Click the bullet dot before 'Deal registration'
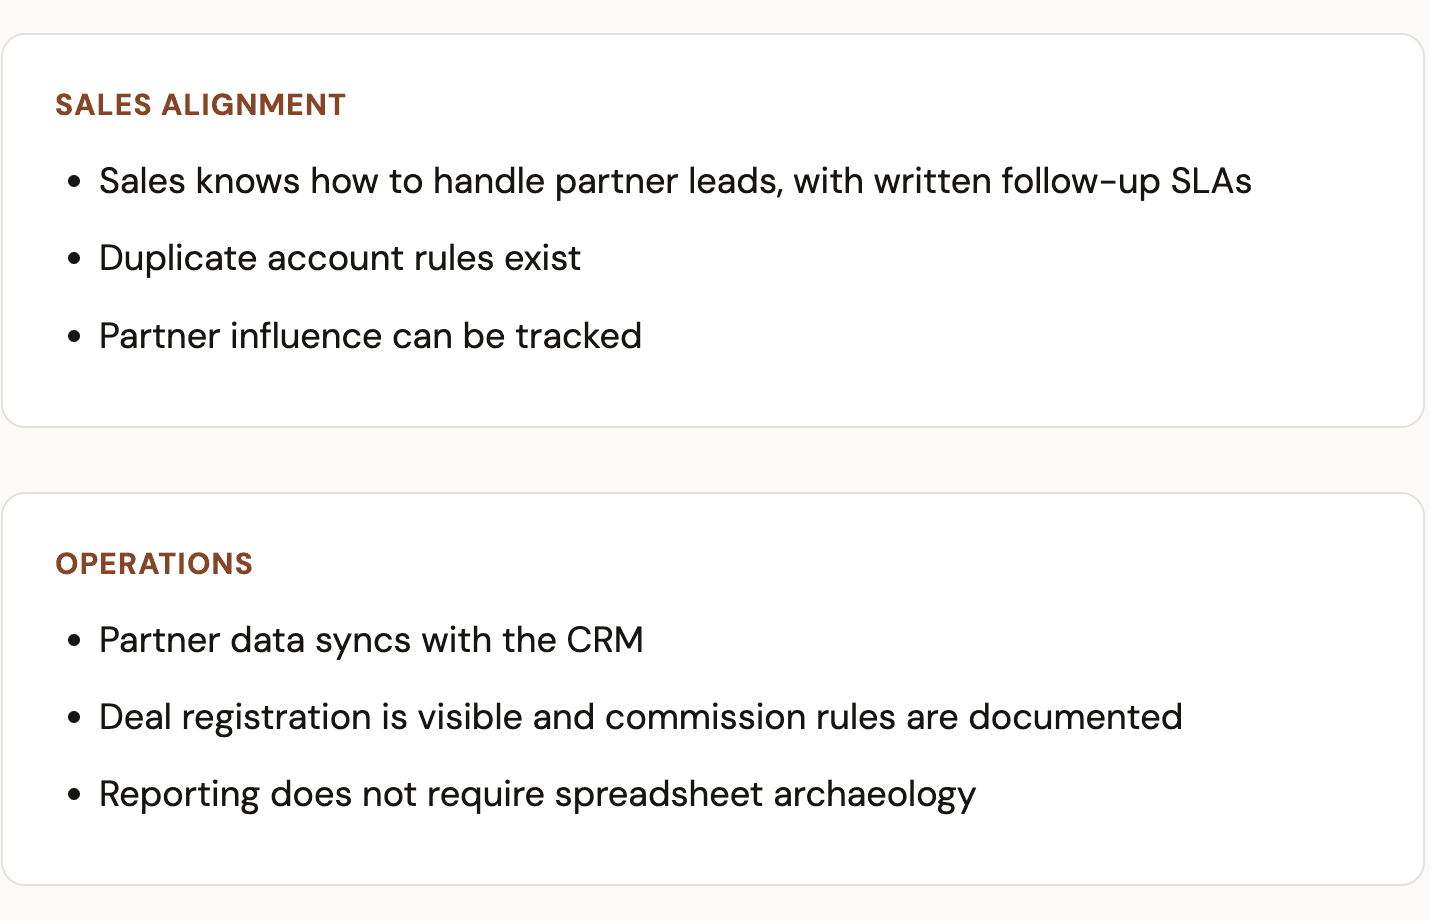 click(74, 718)
